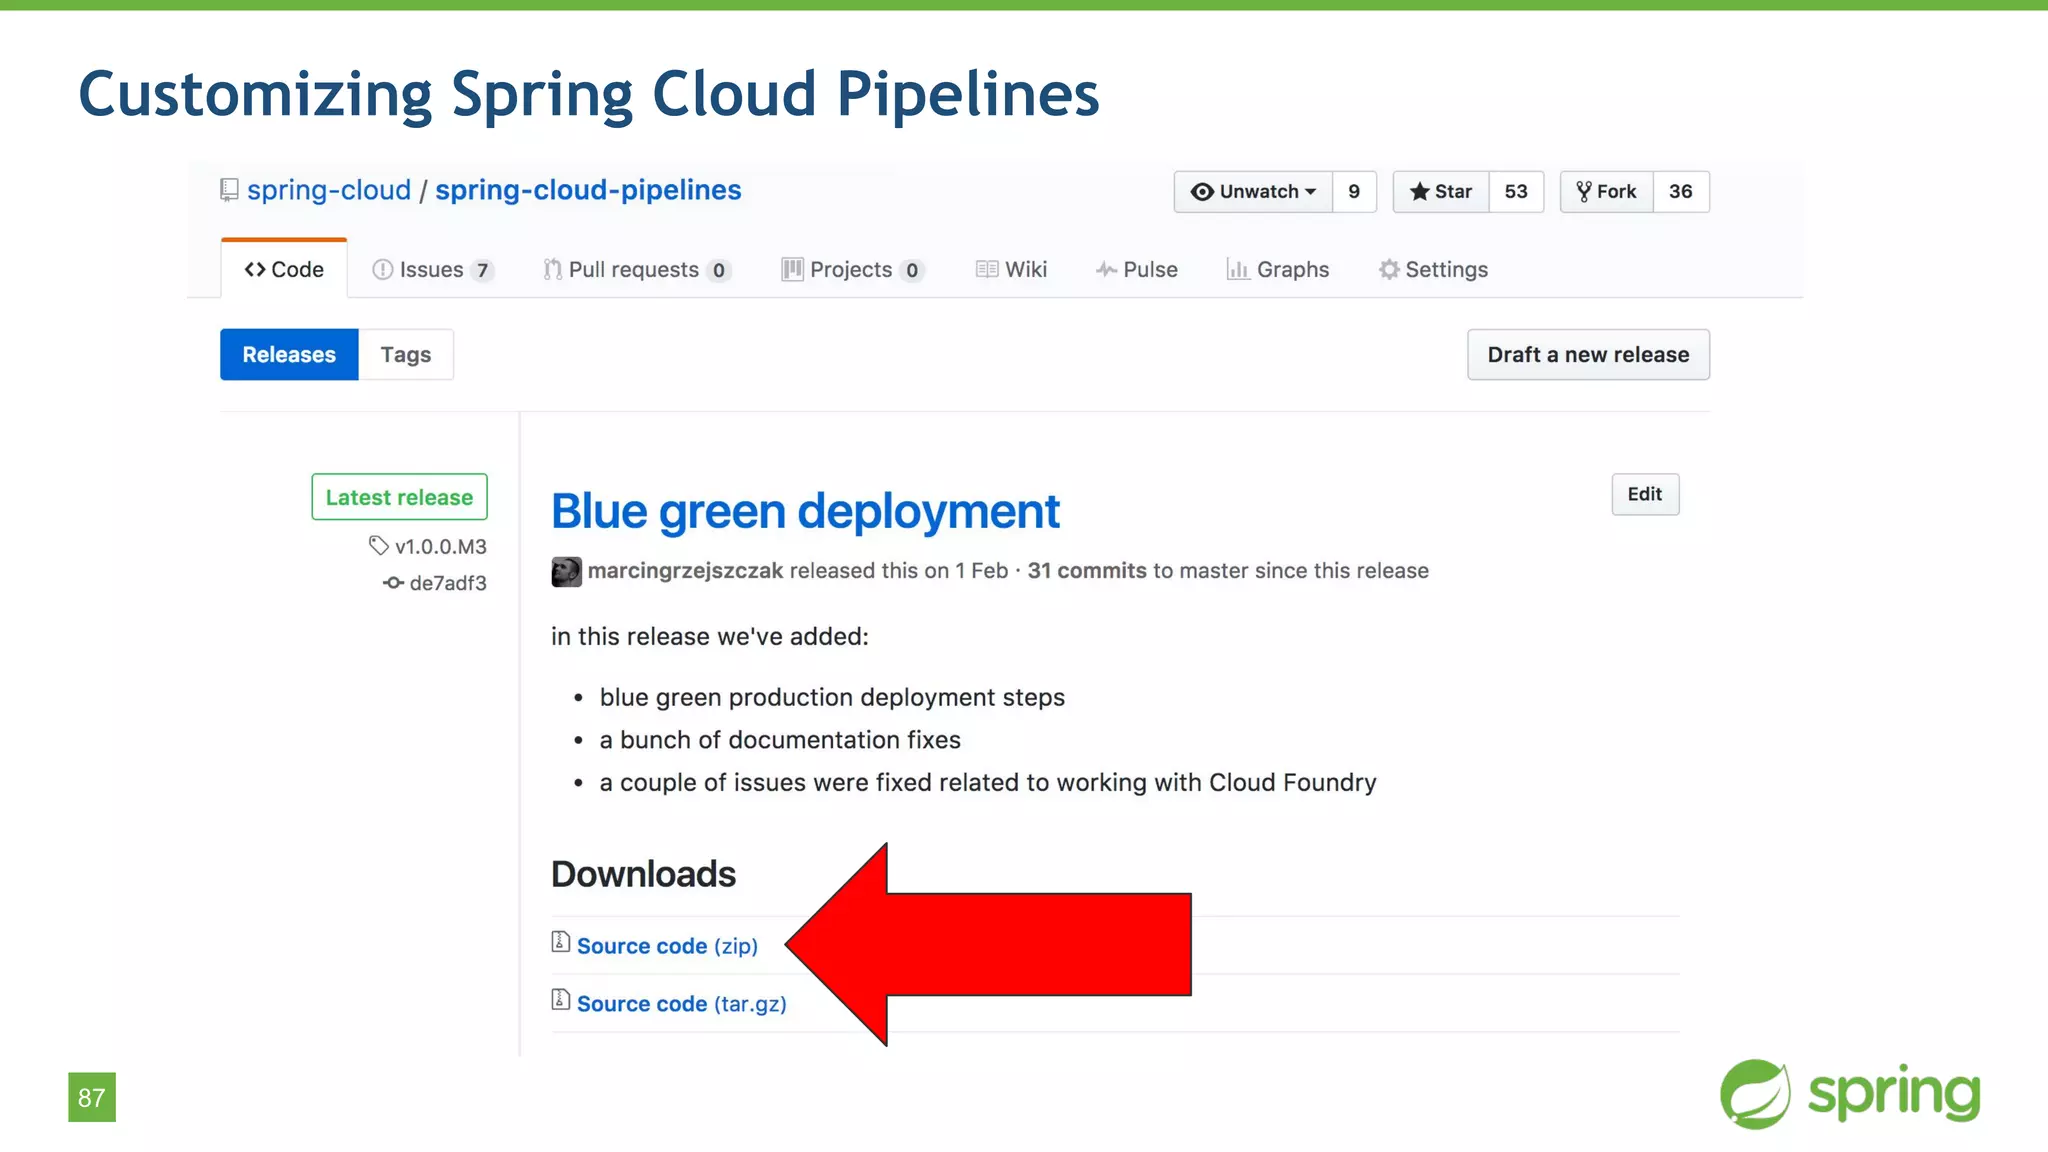Open the Graphs tab

1277,270
